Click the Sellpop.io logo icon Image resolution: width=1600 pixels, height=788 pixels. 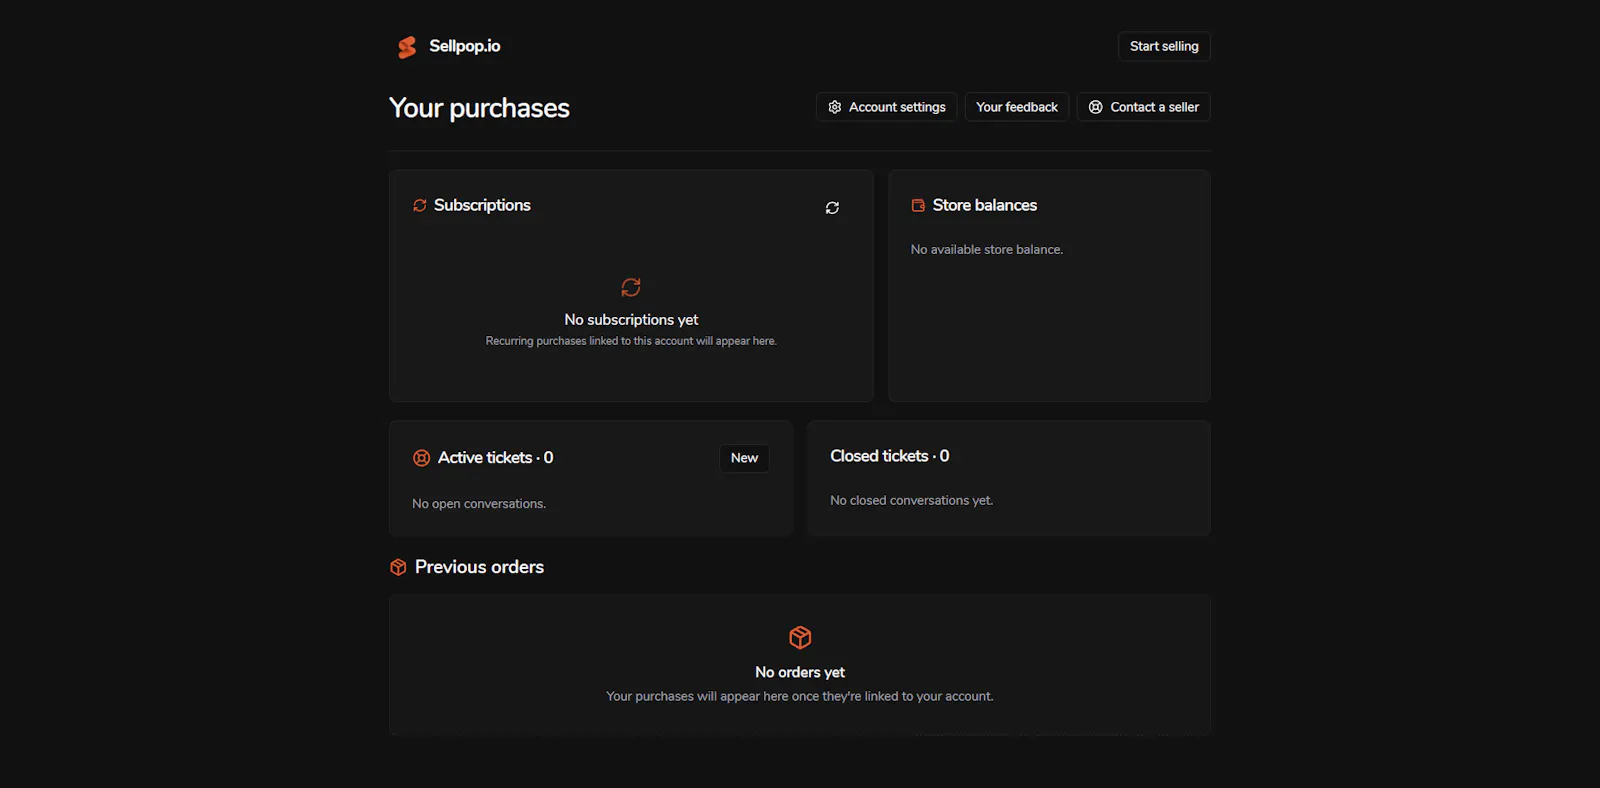(407, 47)
